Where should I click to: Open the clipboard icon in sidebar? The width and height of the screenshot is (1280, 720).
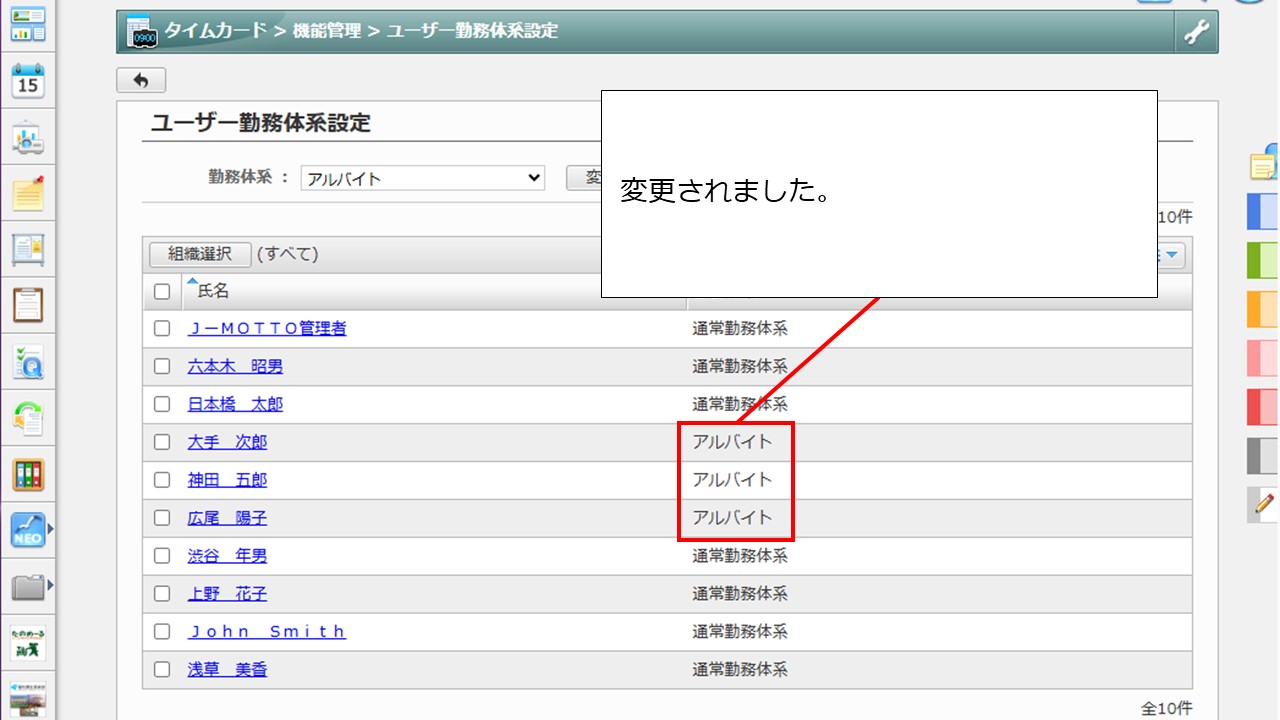coord(28,305)
